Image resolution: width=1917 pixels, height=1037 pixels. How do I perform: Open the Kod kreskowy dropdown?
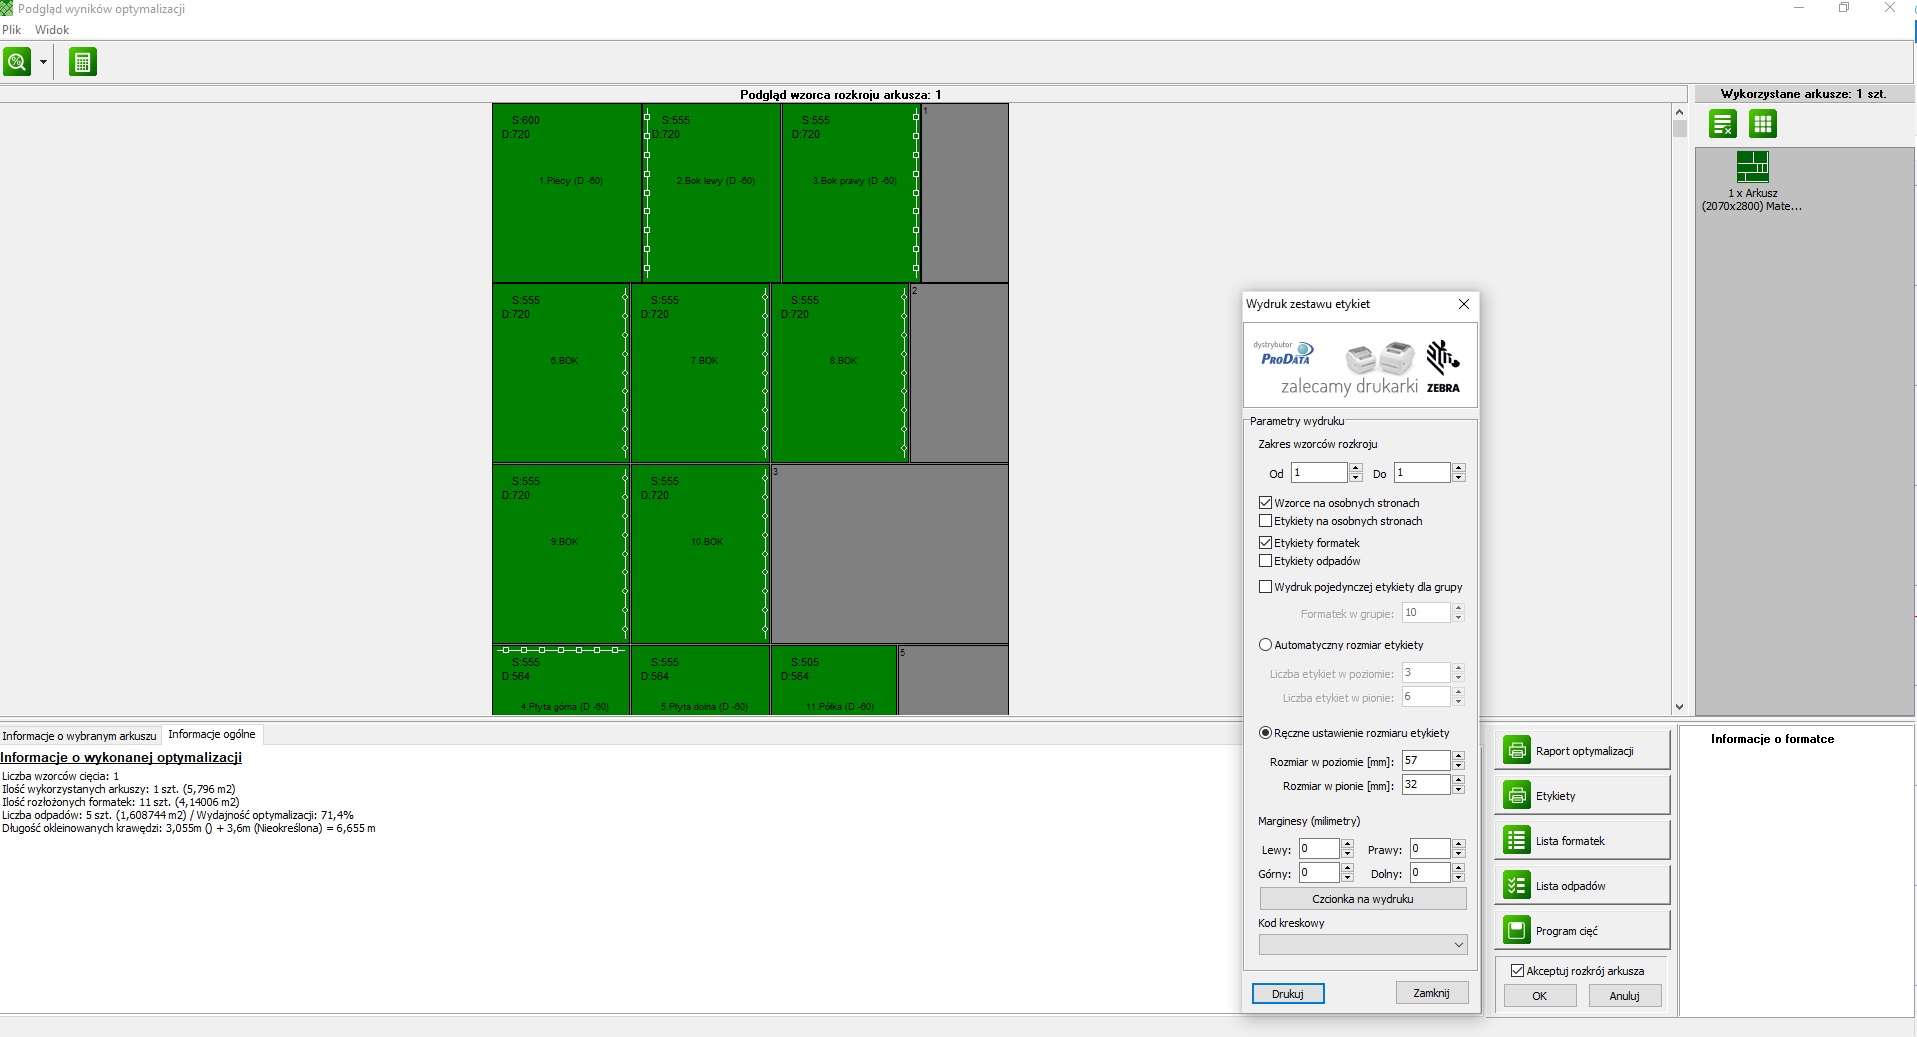pyautogui.click(x=1362, y=945)
